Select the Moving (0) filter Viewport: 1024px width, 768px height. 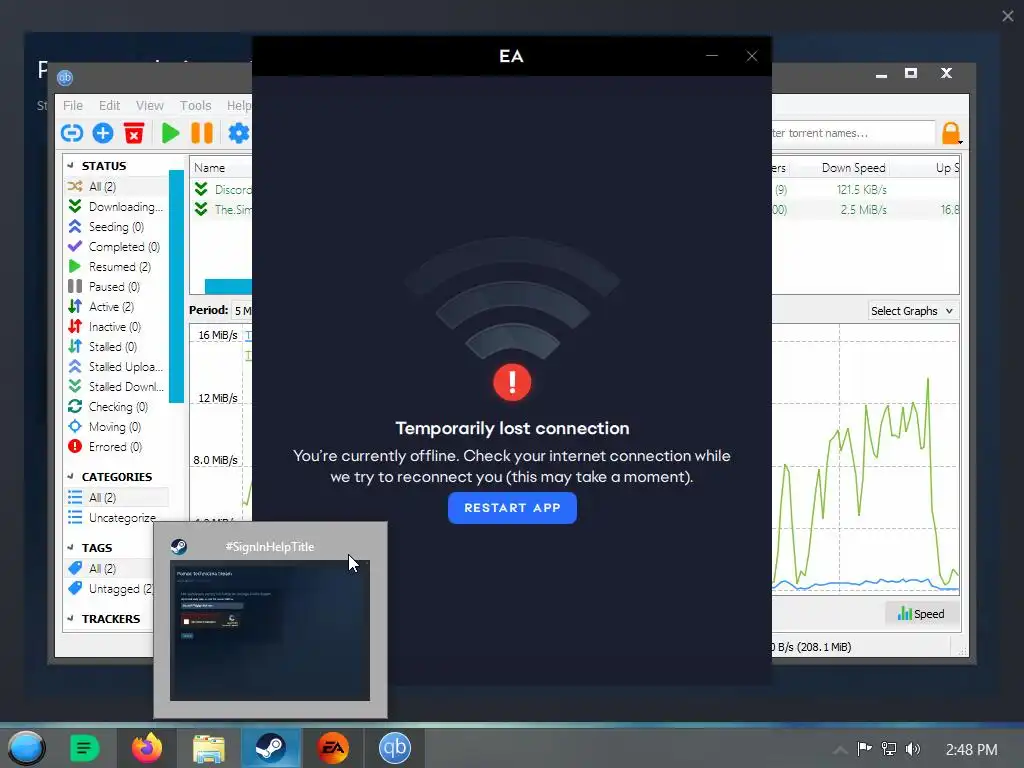pyautogui.click(x=116, y=426)
